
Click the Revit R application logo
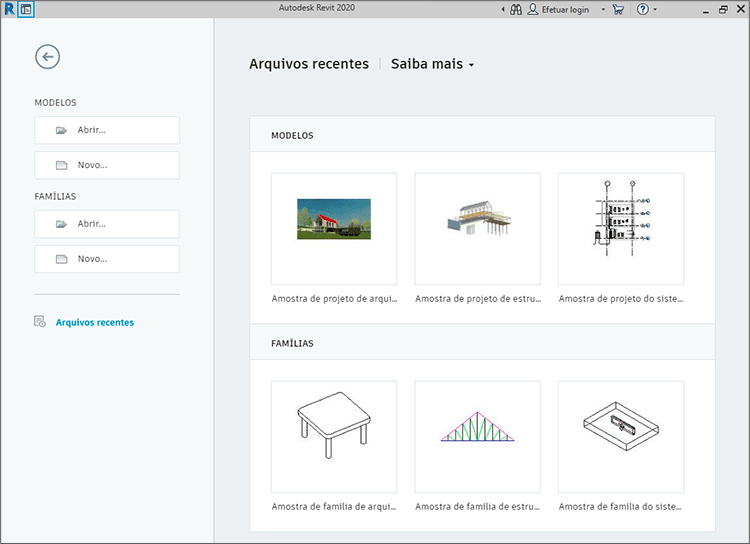pyautogui.click(x=9, y=9)
